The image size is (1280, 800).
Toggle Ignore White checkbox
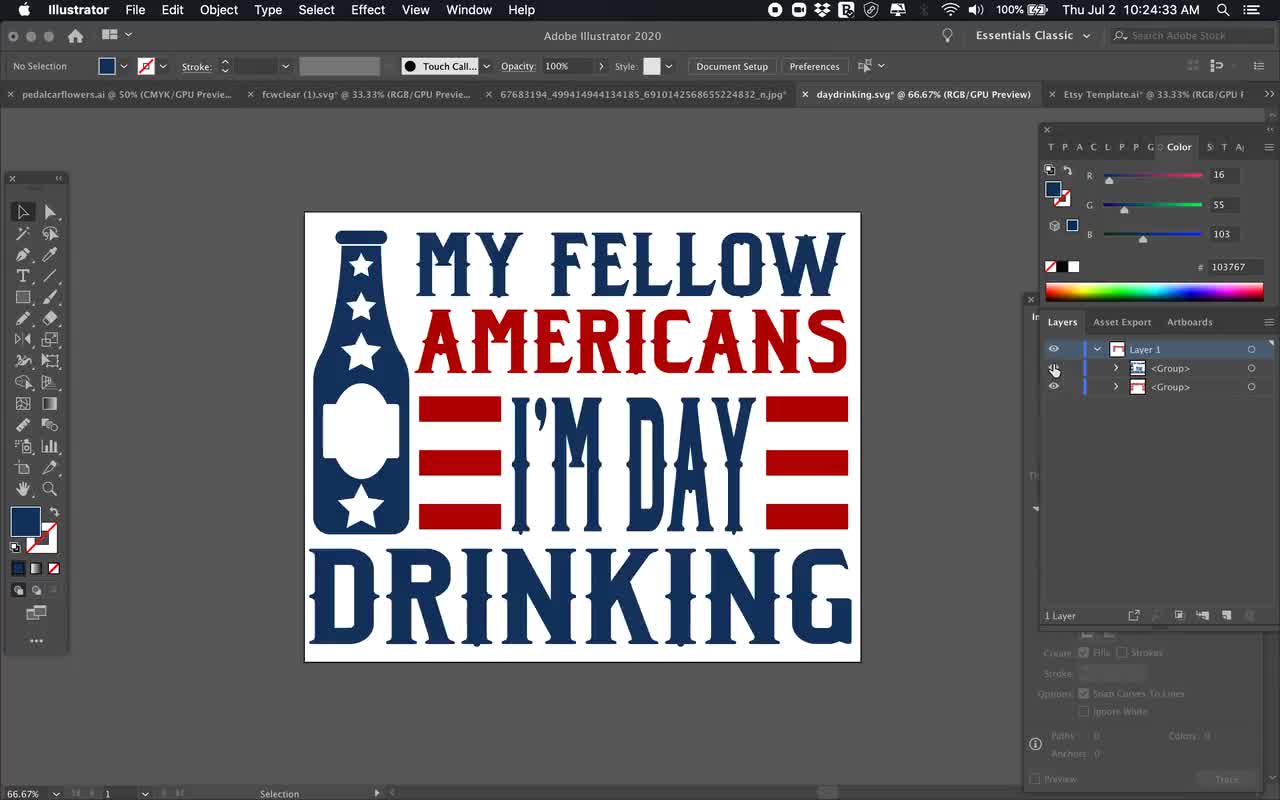point(1083,711)
